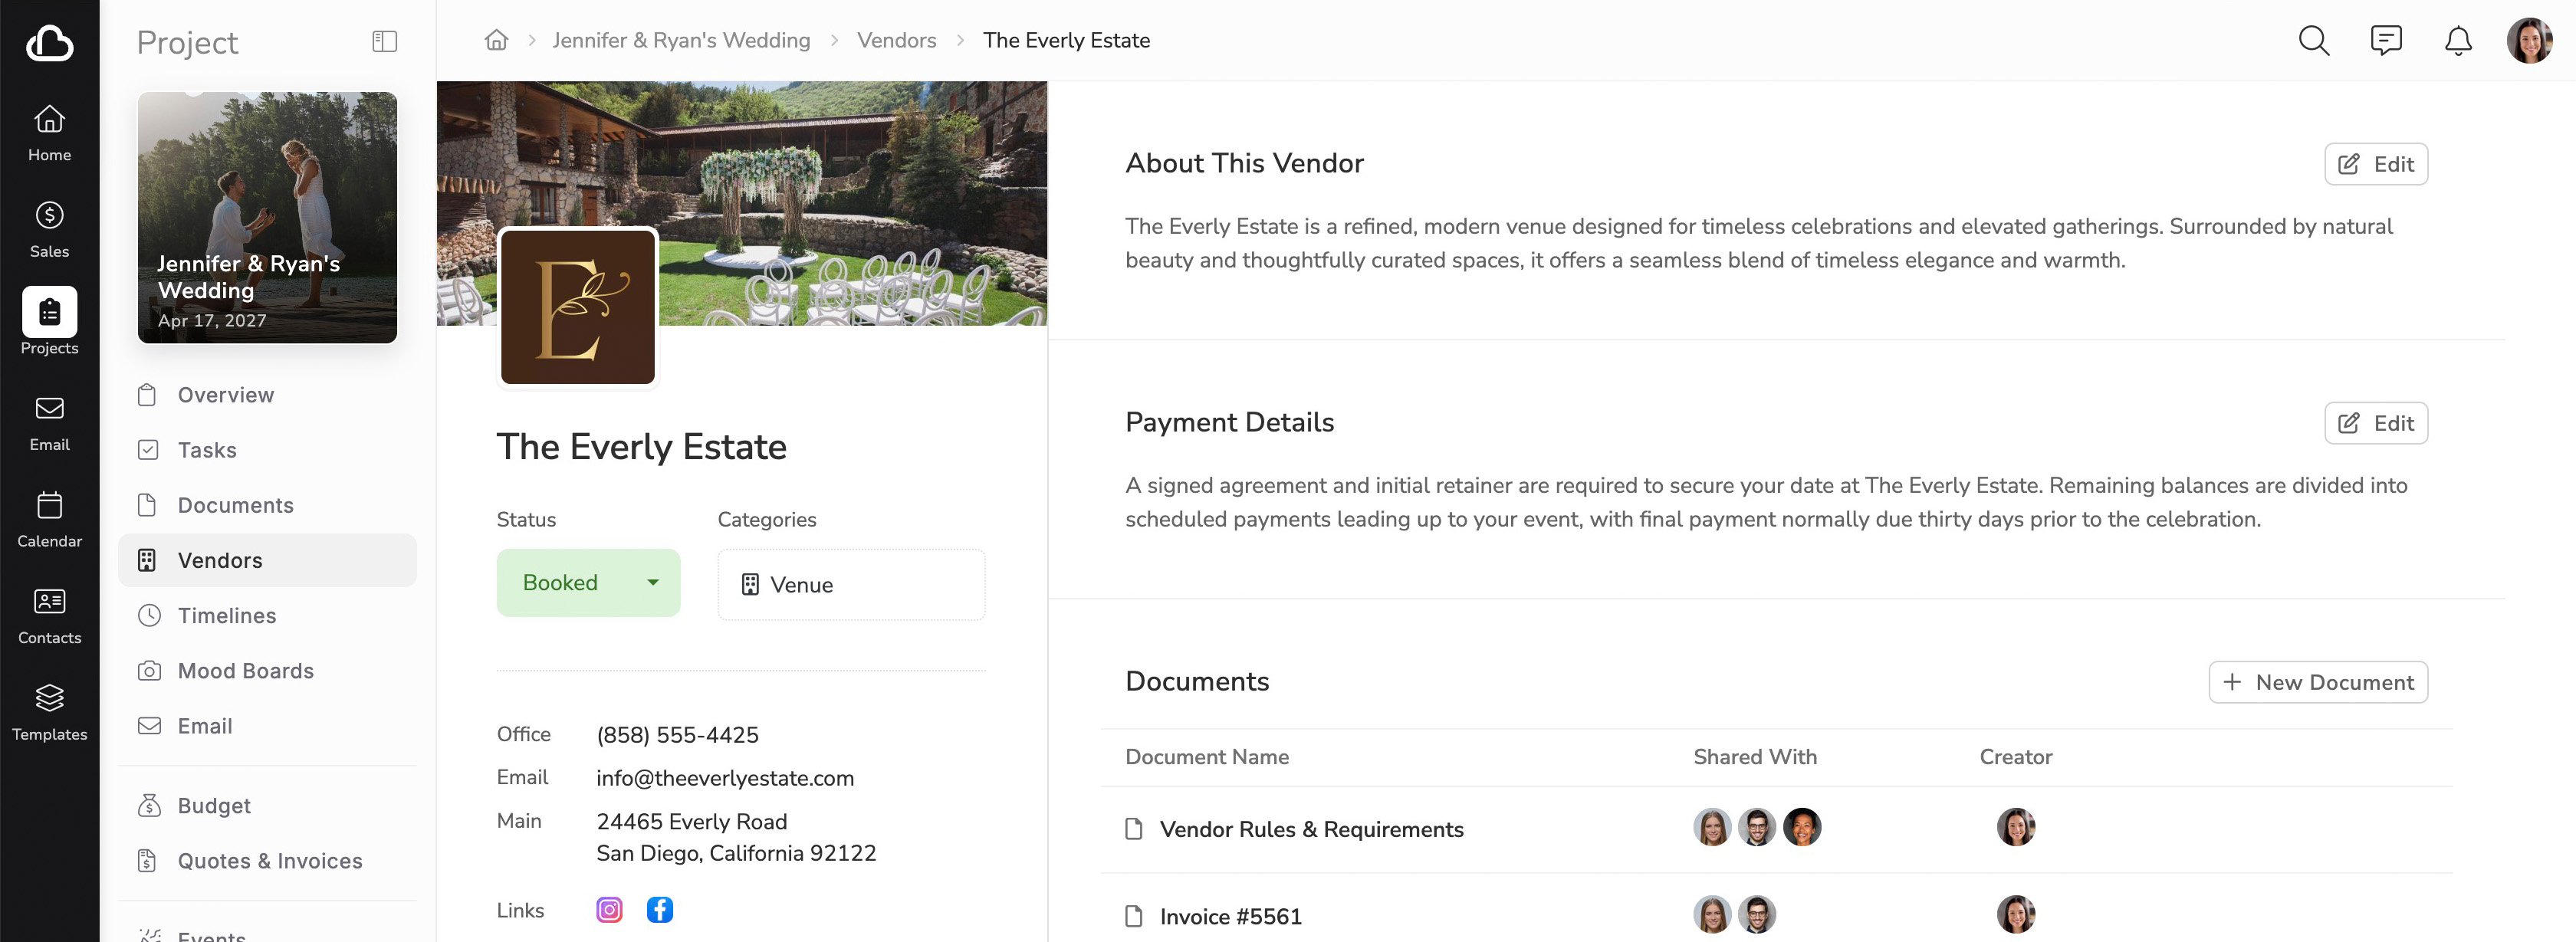Open Budget in project menu

(267, 805)
